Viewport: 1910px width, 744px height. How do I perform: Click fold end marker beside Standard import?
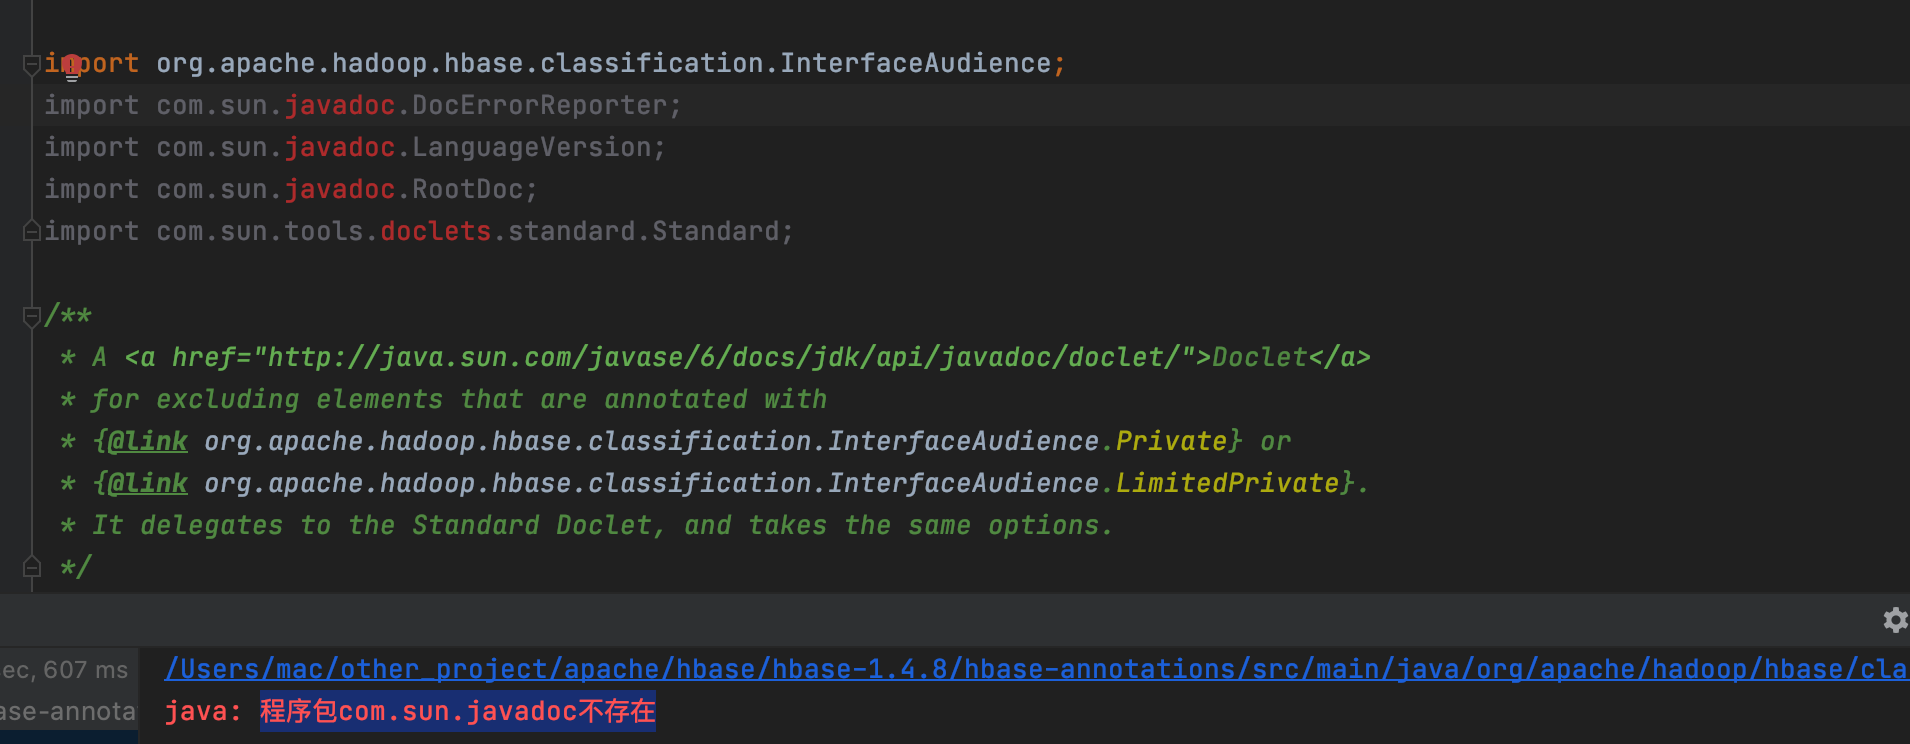coord(31,232)
